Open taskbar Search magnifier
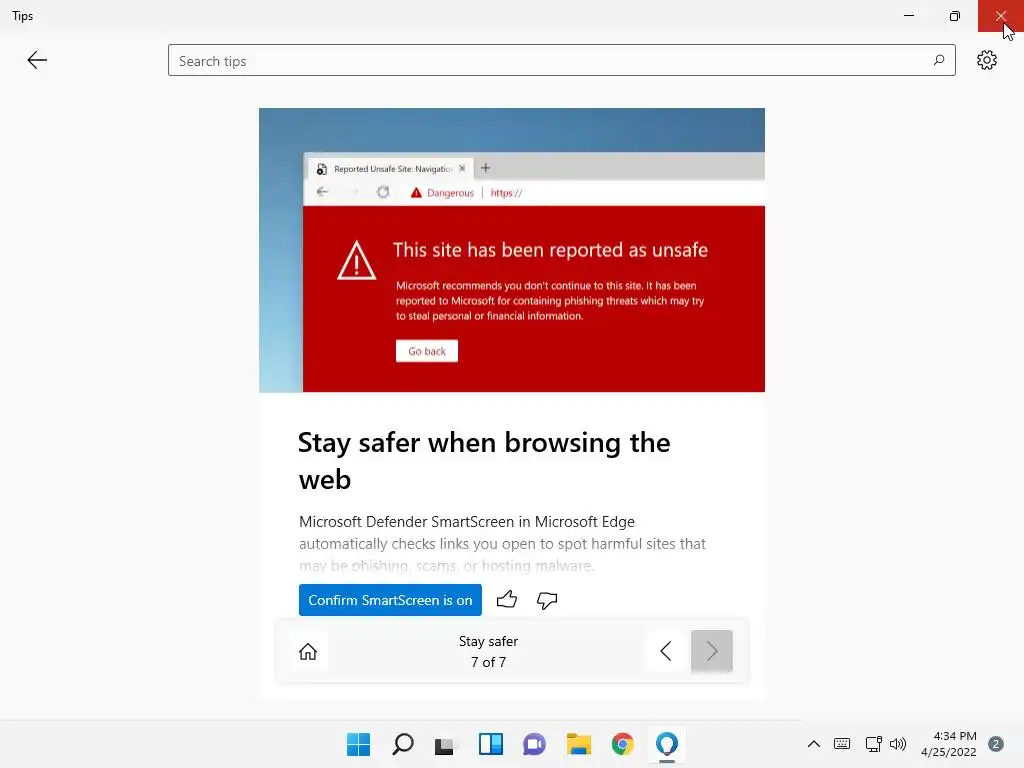Viewport: 1024px width, 768px height. (x=402, y=744)
